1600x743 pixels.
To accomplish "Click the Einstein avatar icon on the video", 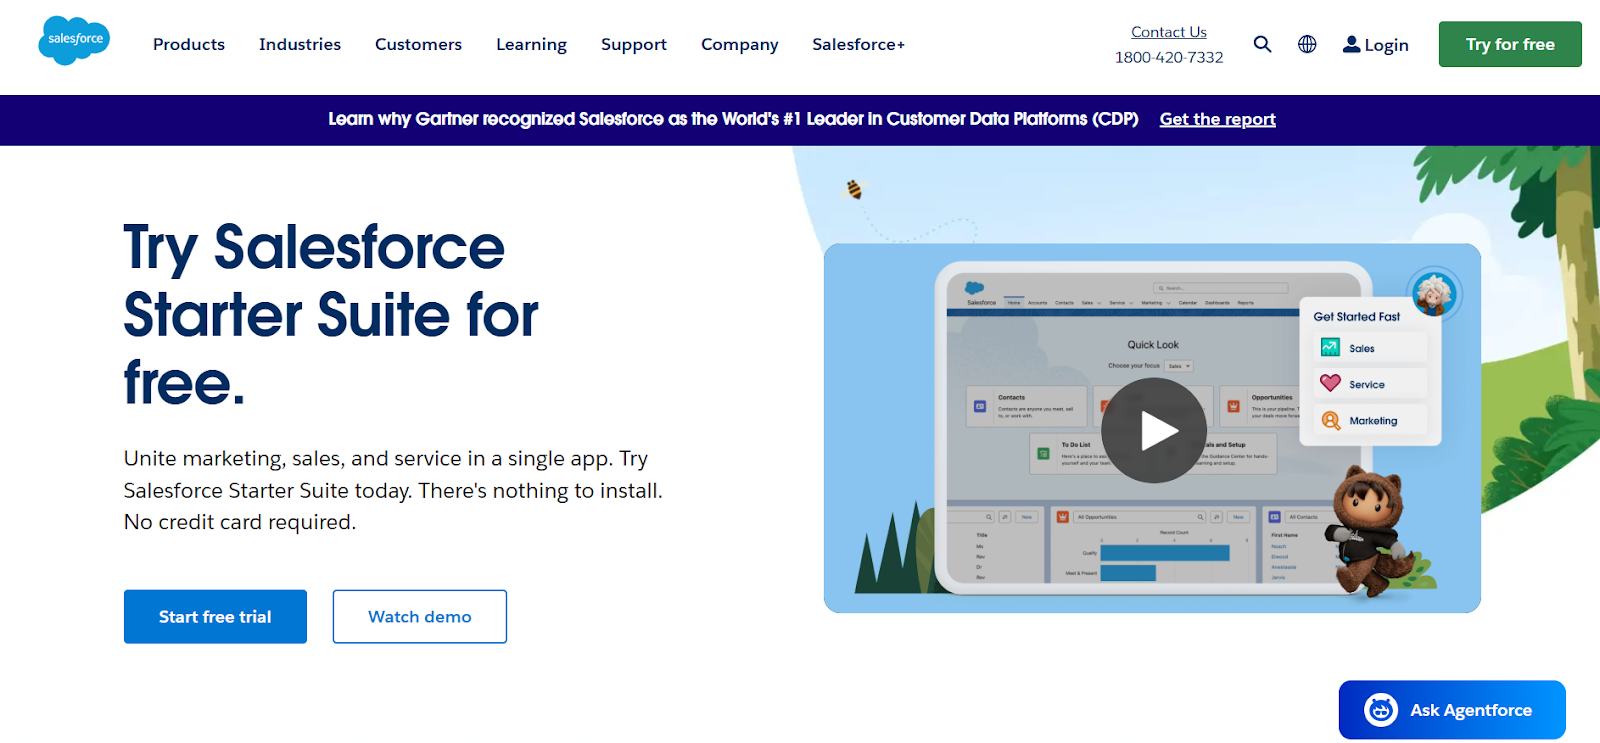I will point(1434,293).
